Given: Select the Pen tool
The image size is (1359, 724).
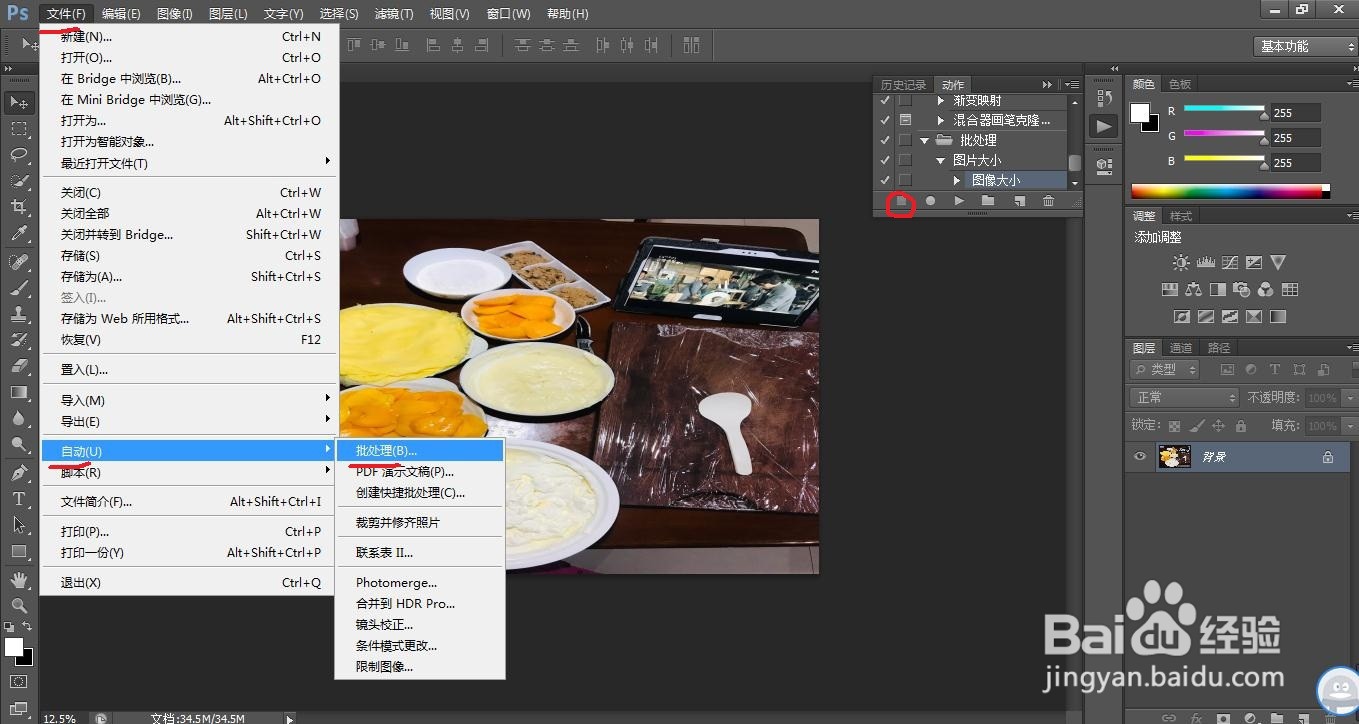Looking at the screenshot, I should [x=19, y=473].
